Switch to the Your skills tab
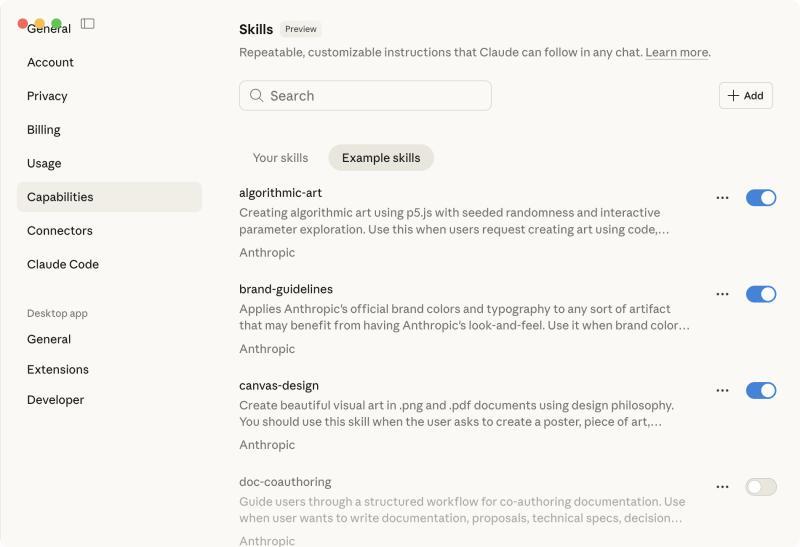 [x=280, y=158]
